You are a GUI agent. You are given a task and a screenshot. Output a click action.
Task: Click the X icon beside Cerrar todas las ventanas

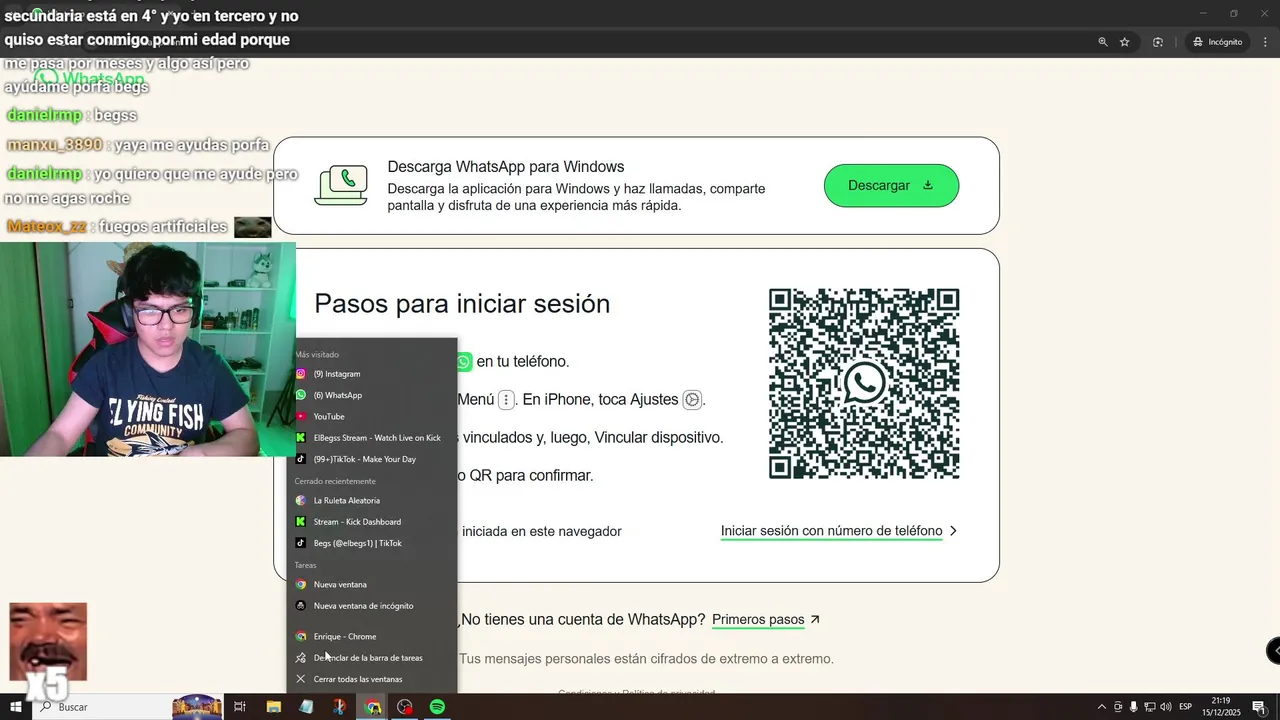[300, 679]
